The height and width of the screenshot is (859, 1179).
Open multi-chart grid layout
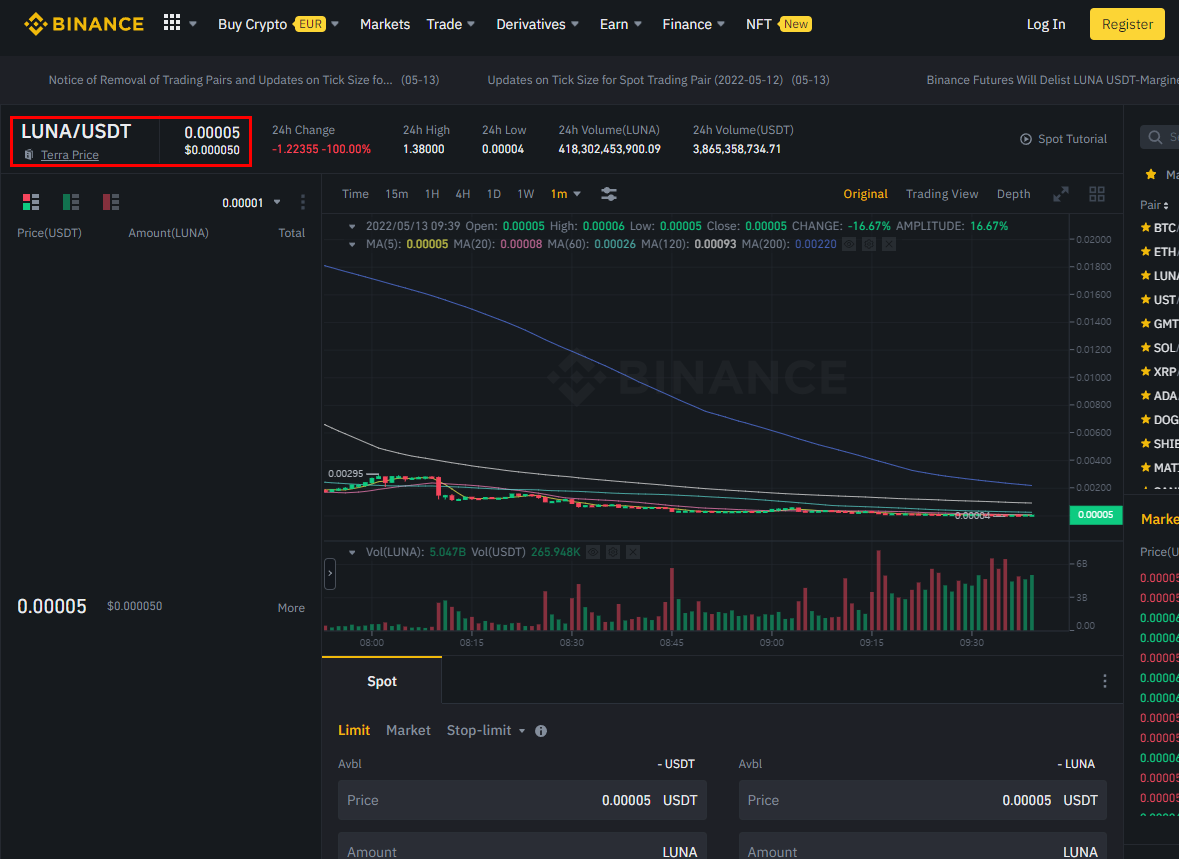[x=1097, y=194]
